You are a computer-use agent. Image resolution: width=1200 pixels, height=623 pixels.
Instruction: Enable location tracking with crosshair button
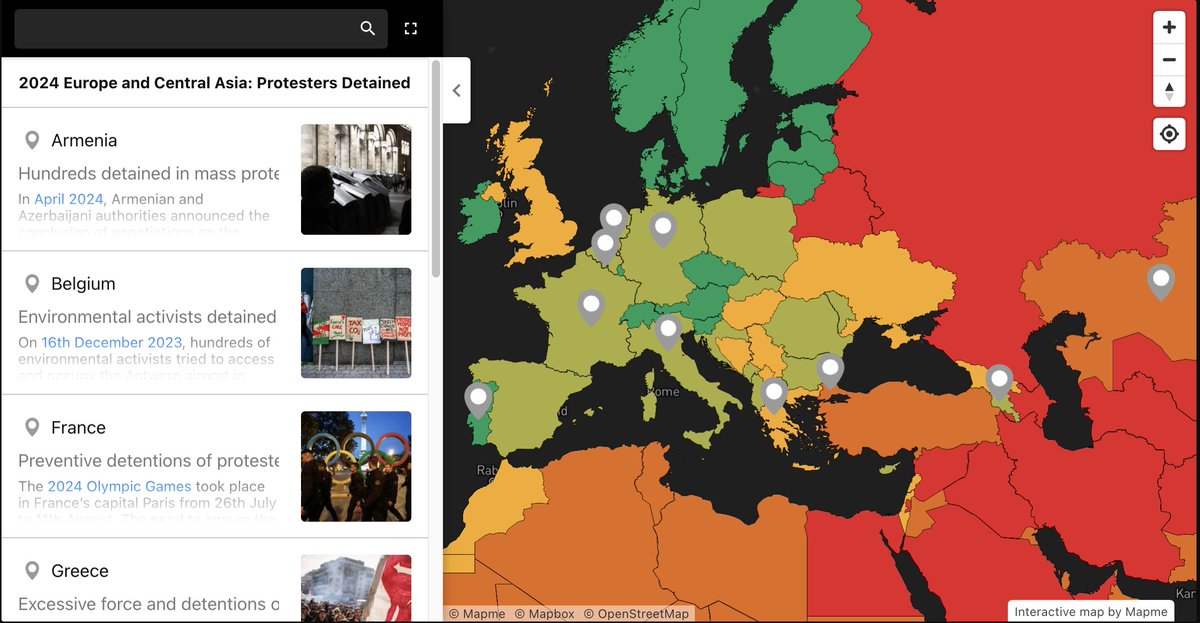[1168, 133]
